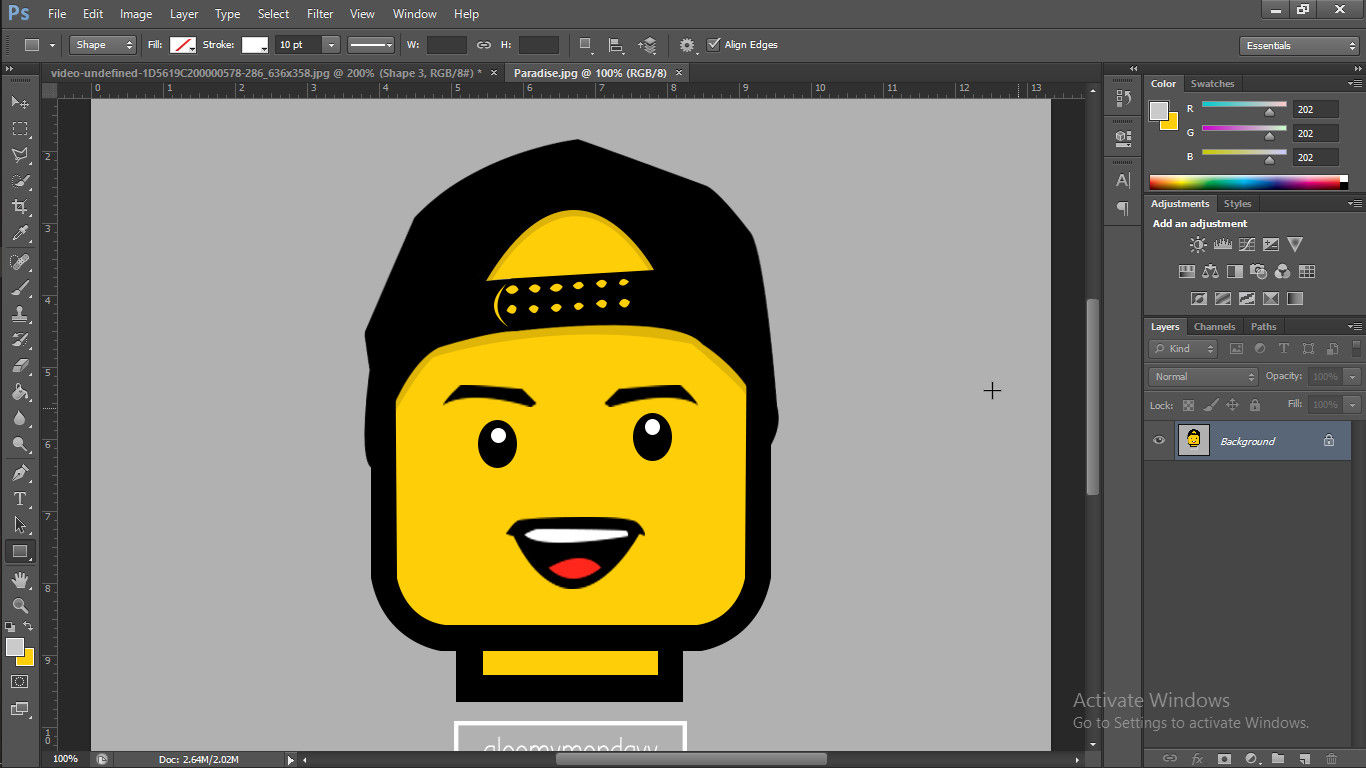Toggle lock image pixels
Screen dimensions: 1366x768
point(1211,405)
